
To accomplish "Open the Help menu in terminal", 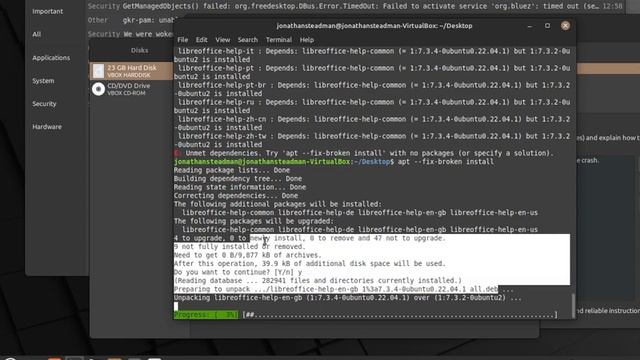I will pyautogui.click(x=307, y=40).
